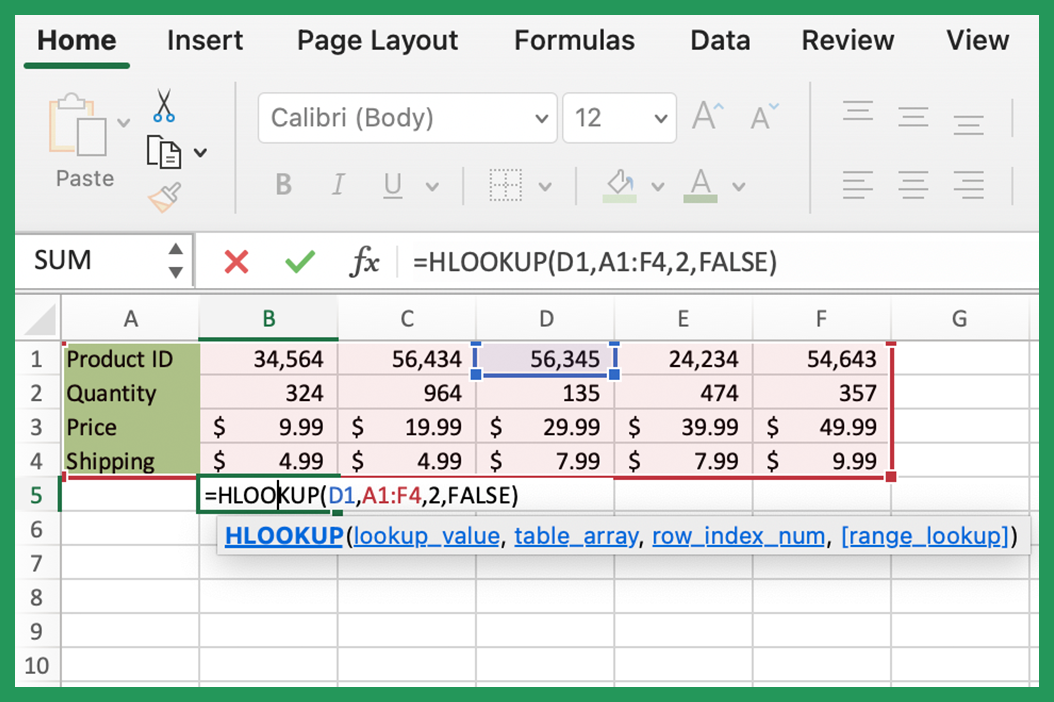This screenshot has height=702, width=1054.
Task: Click the lookup_value link in the tooltip
Action: pyautogui.click(x=426, y=536)
